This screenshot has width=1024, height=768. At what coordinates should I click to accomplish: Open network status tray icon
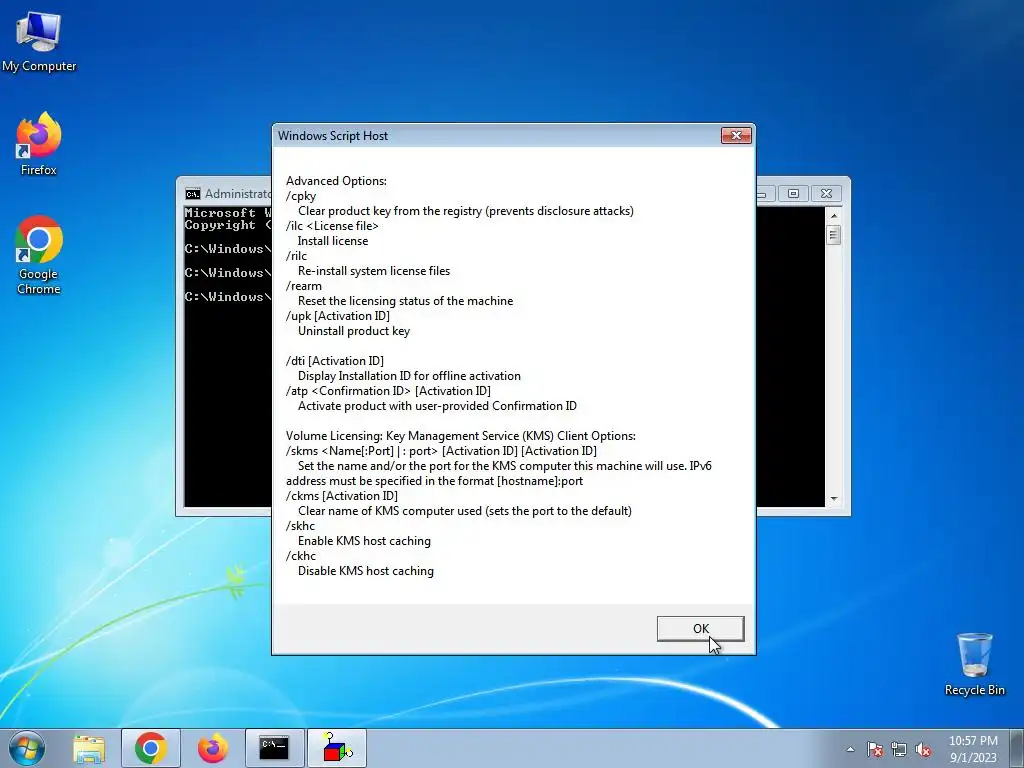pyautogui.click(x=899, y=749)
